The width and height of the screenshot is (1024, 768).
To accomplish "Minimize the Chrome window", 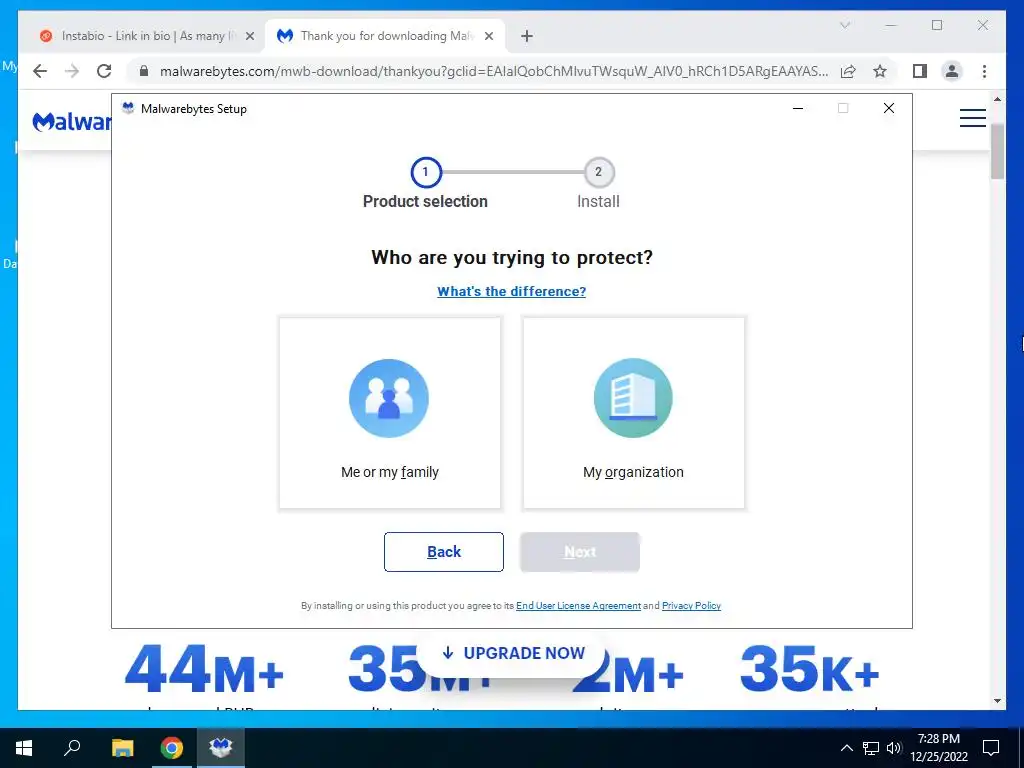I will click(x=891, y=25).
